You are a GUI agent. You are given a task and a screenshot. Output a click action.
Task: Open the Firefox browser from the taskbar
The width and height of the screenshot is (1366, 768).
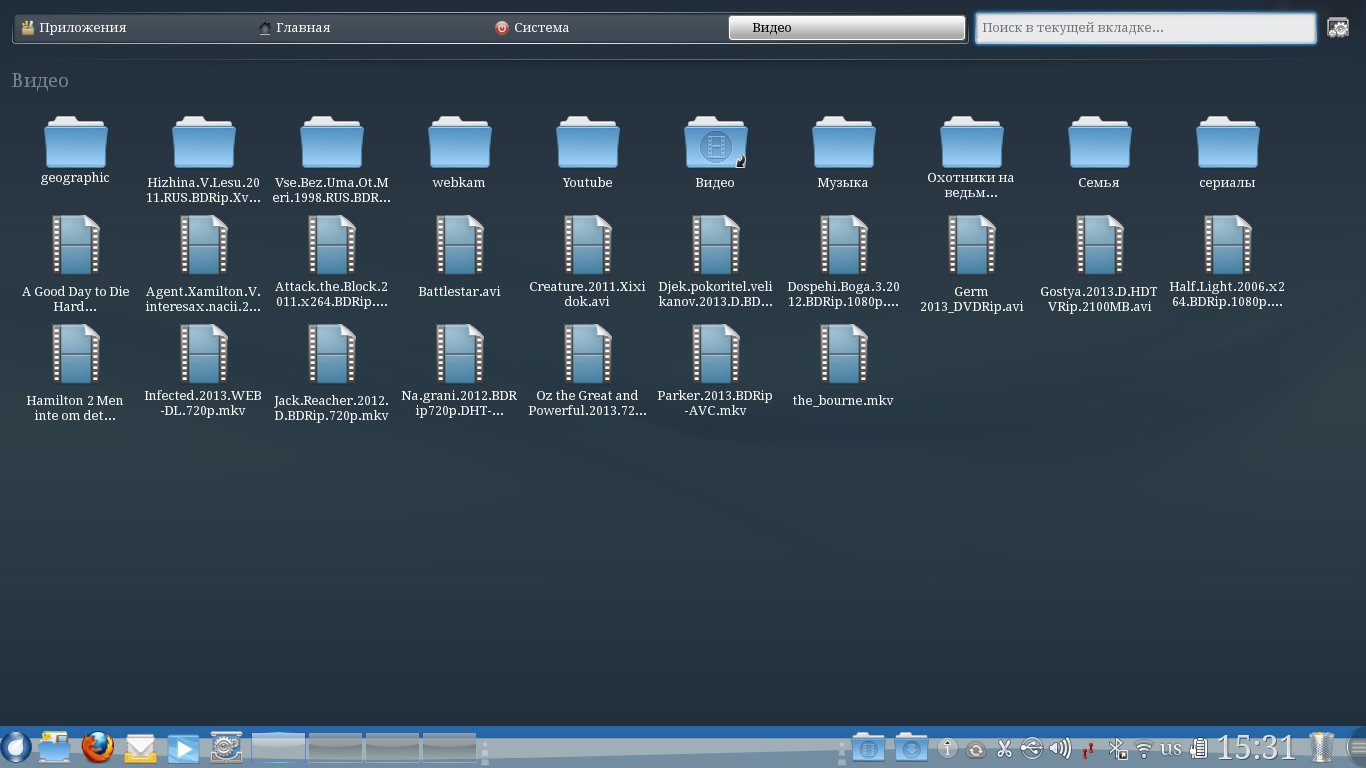97,747
